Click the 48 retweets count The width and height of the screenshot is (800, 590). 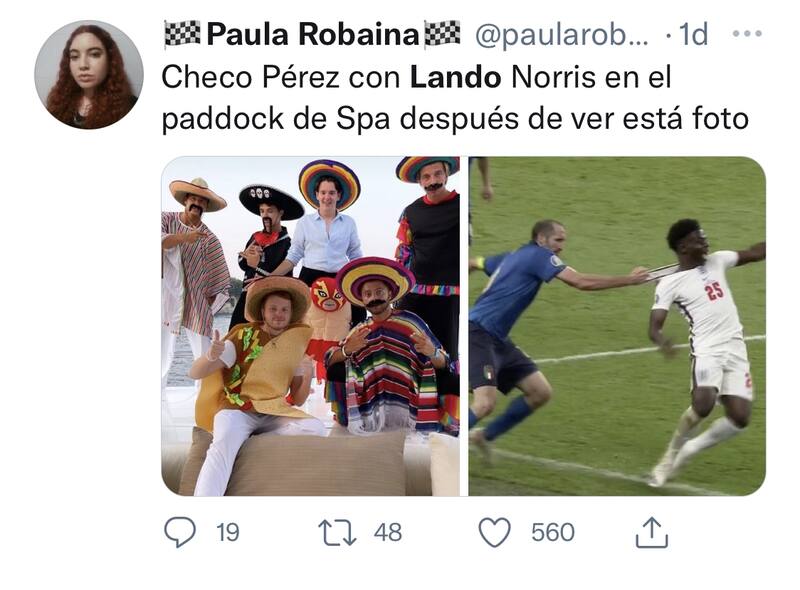388,533
